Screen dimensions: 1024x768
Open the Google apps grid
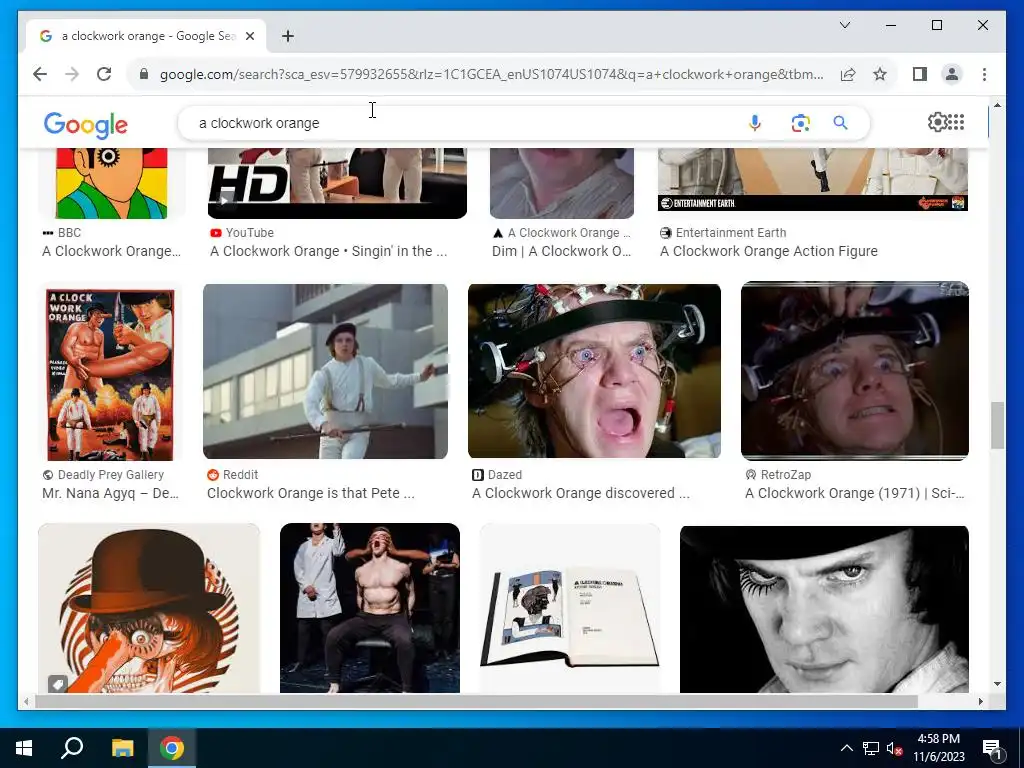click(x=956, y=122)
